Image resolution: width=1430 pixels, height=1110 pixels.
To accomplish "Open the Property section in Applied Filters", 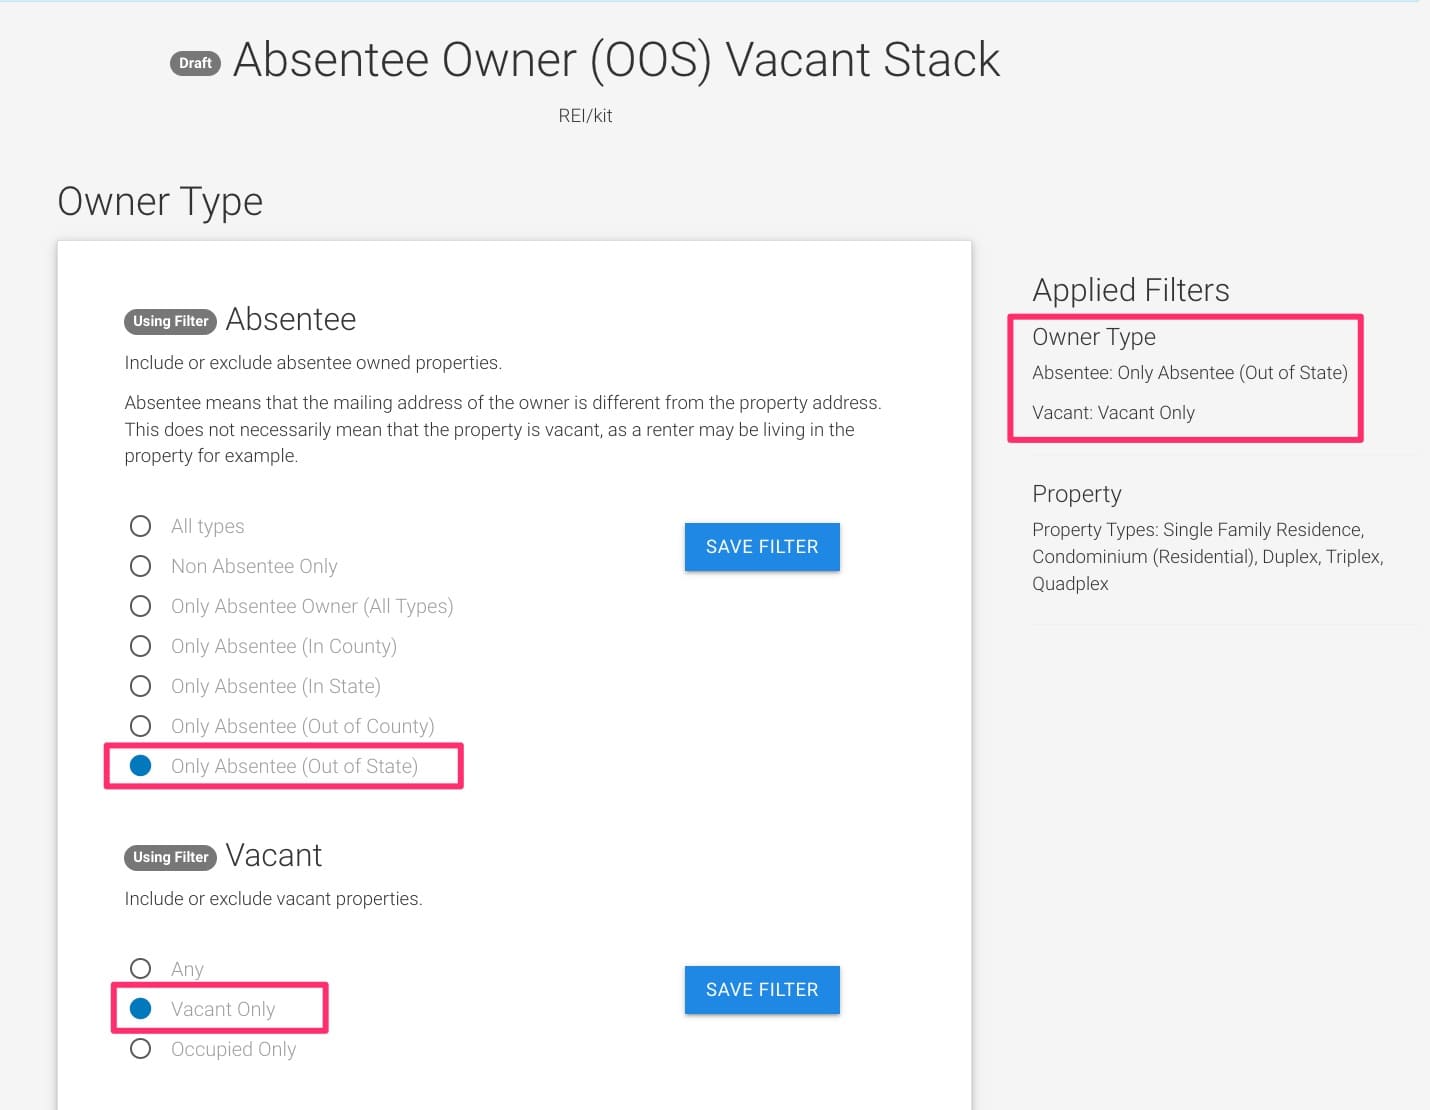I will (1076, 494).
